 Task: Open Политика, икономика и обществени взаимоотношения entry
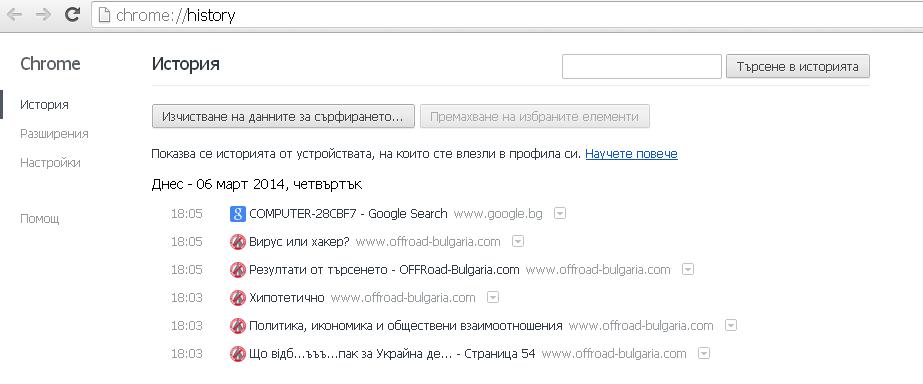point(406,326)
